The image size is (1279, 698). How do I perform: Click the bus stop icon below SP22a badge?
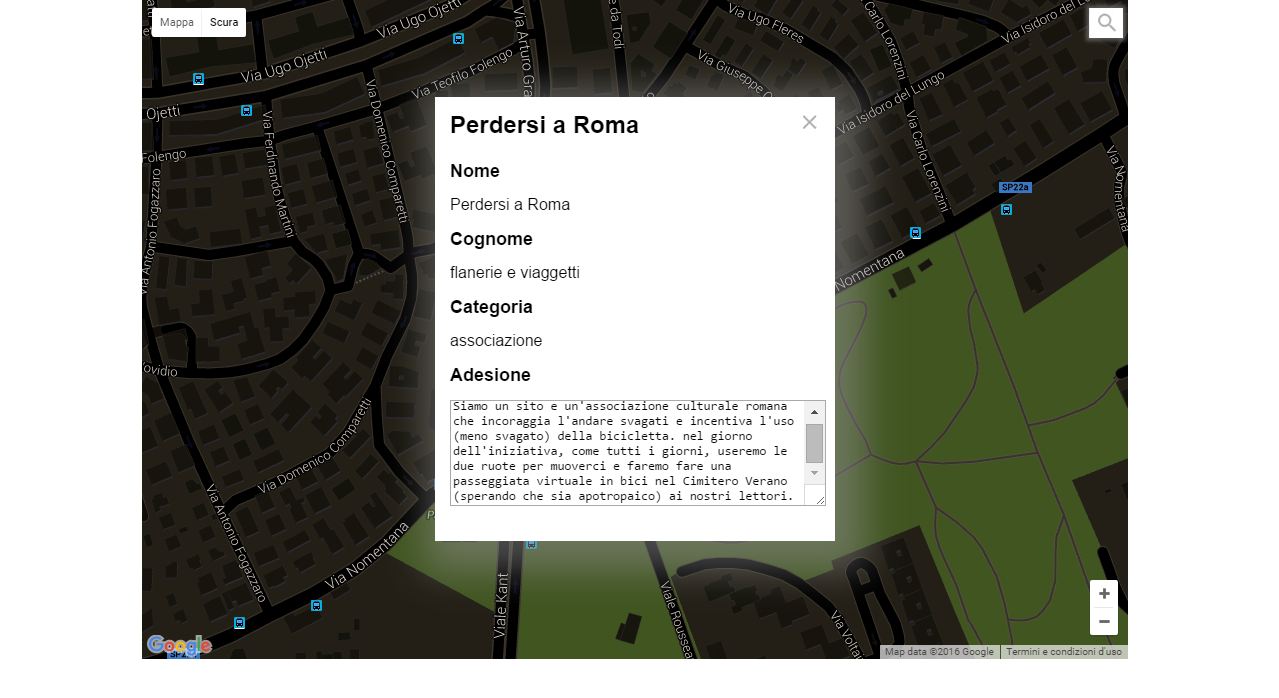coord(1006,210)
